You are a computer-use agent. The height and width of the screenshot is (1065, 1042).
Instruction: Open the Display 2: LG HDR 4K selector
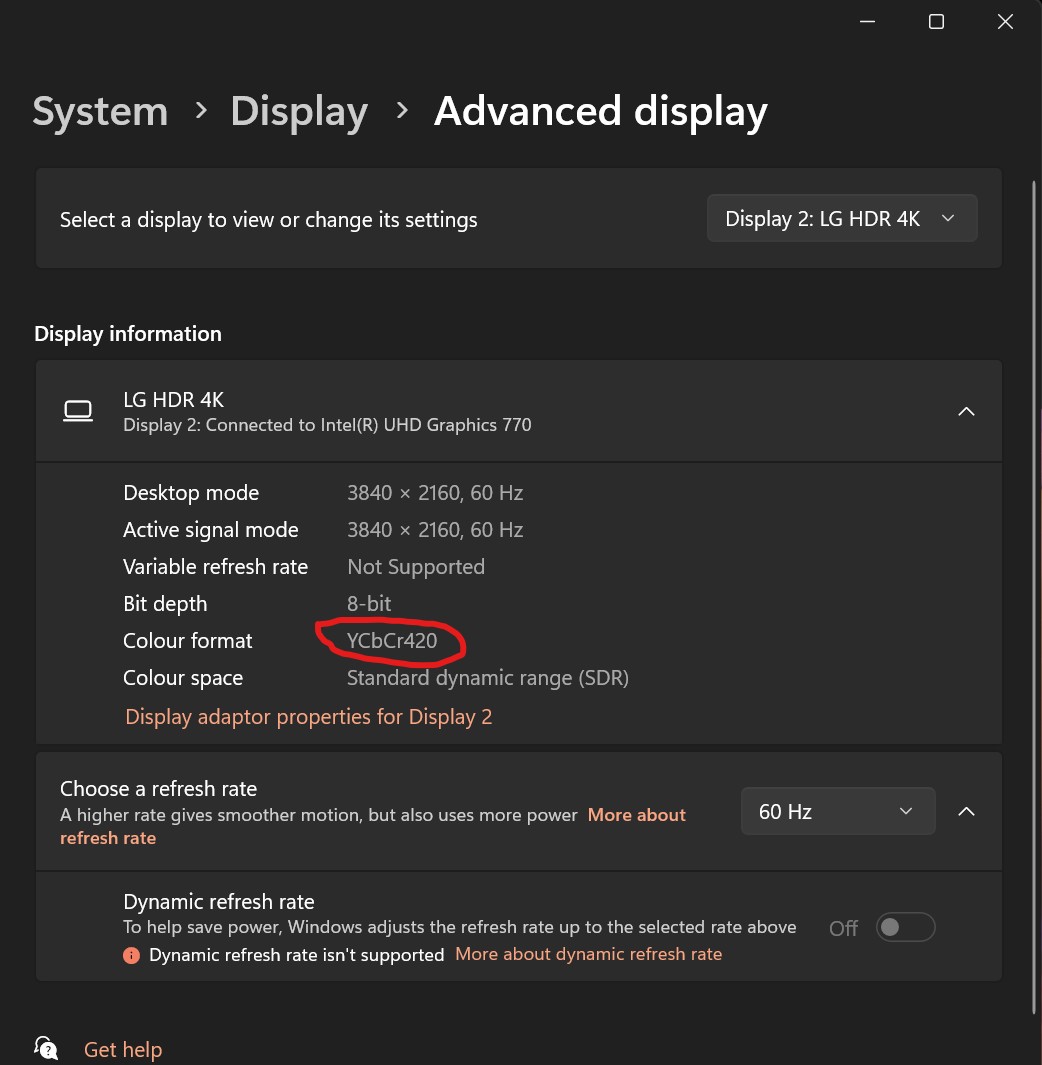[x=842, y=218]
